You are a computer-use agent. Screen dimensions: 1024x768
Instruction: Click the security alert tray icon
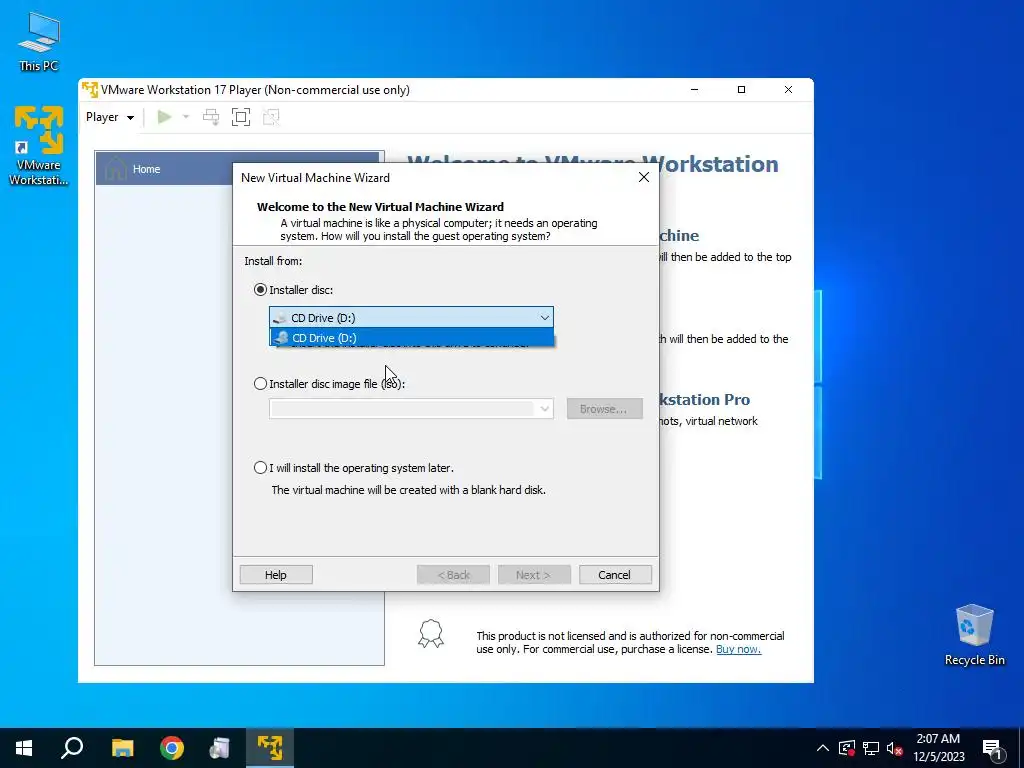pos(847,748)
